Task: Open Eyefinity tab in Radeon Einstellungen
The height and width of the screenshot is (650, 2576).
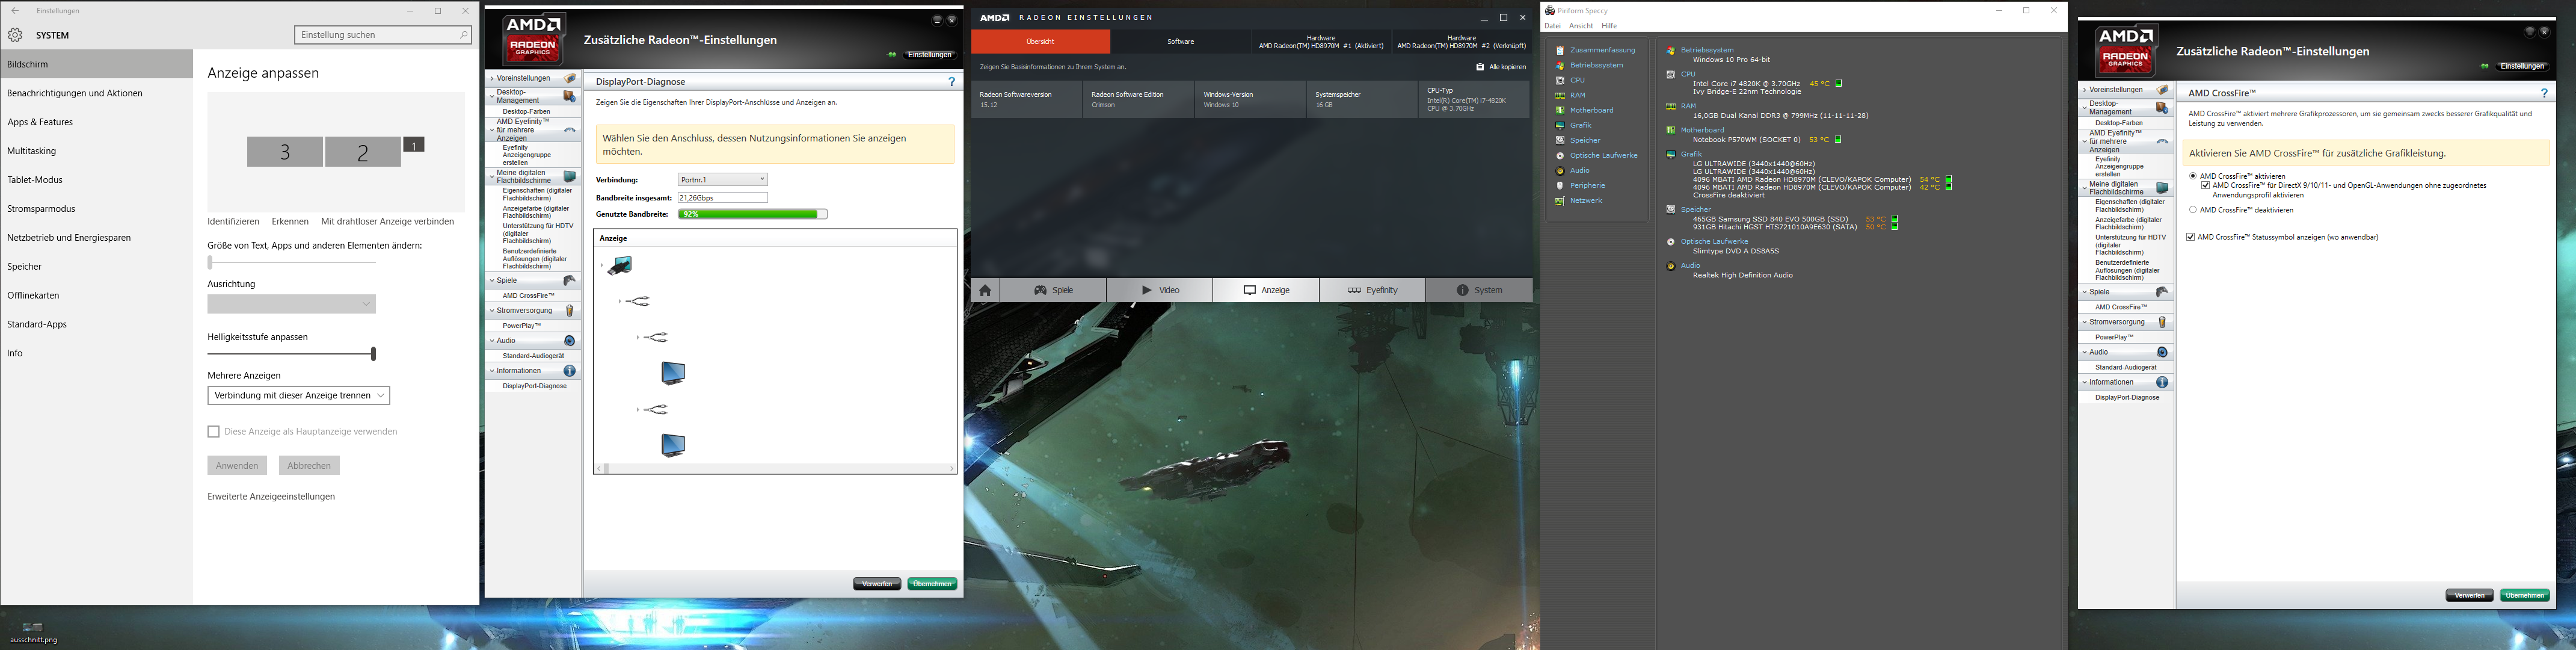Action: point(1372,290)
